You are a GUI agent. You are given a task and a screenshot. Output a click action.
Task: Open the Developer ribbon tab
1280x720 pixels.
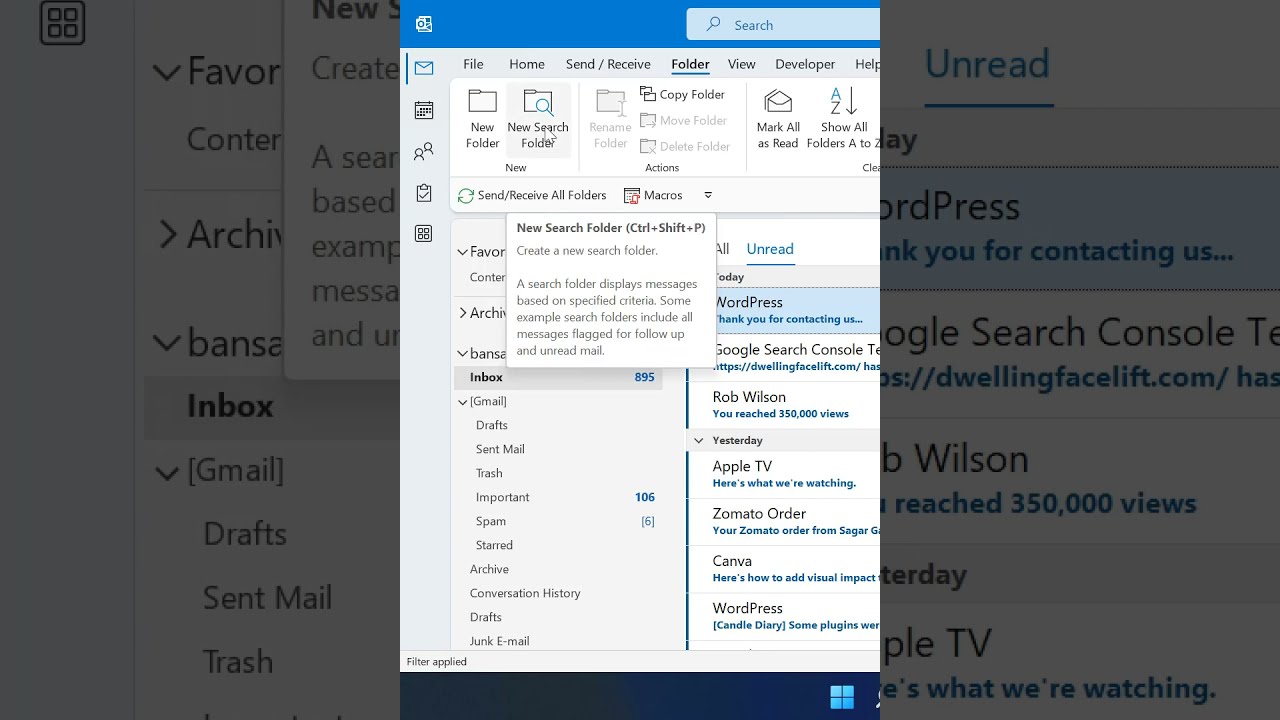coord(805,64)
